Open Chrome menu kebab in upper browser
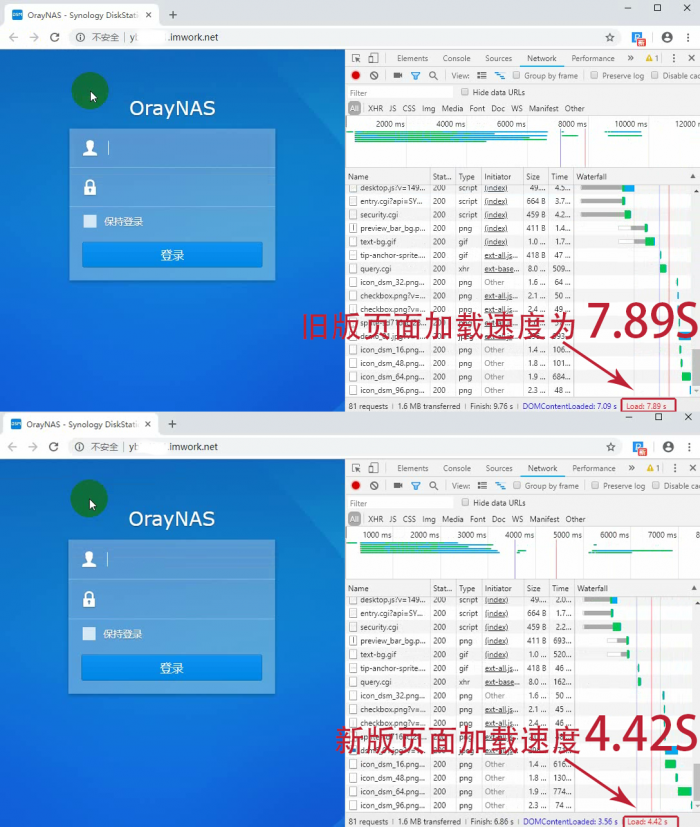 688,37
